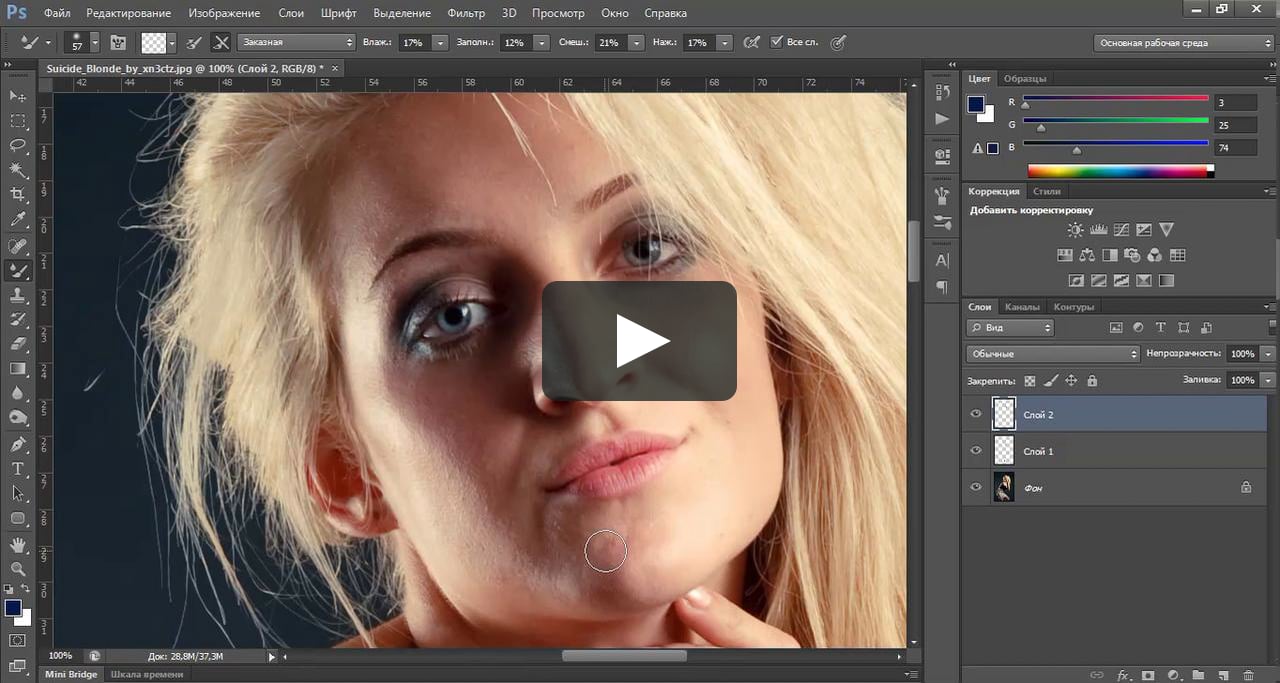Image resolution: width=1280 pixels, height=683 pixels.
Task: Play the video with center button
Action: click(x=639, y=341)
